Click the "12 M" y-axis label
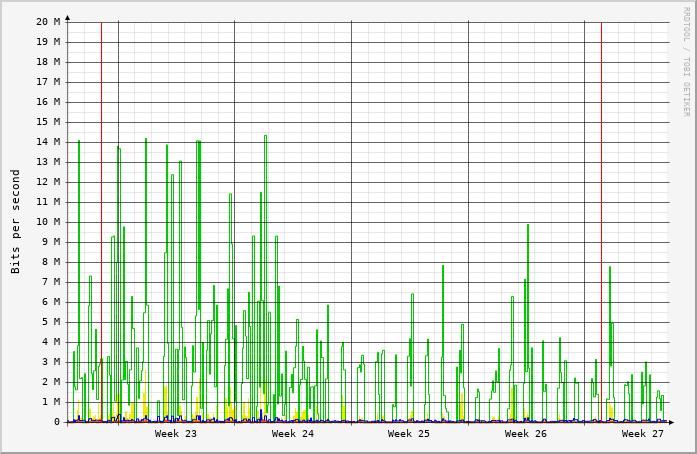This screenshot has width=697, height=454. [x=48, y=182]
